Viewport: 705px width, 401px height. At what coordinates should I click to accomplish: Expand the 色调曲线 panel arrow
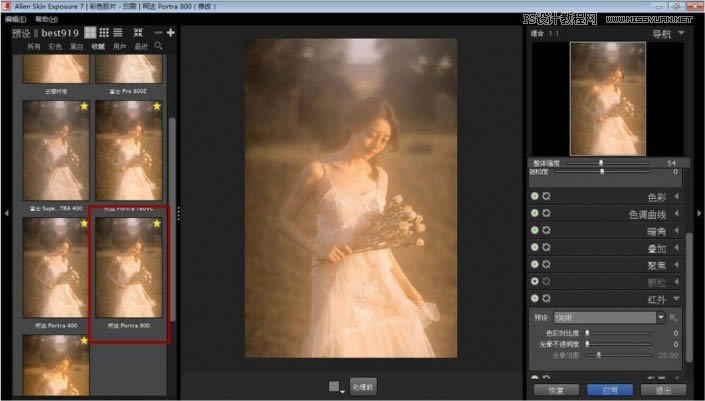pos(677,214)
